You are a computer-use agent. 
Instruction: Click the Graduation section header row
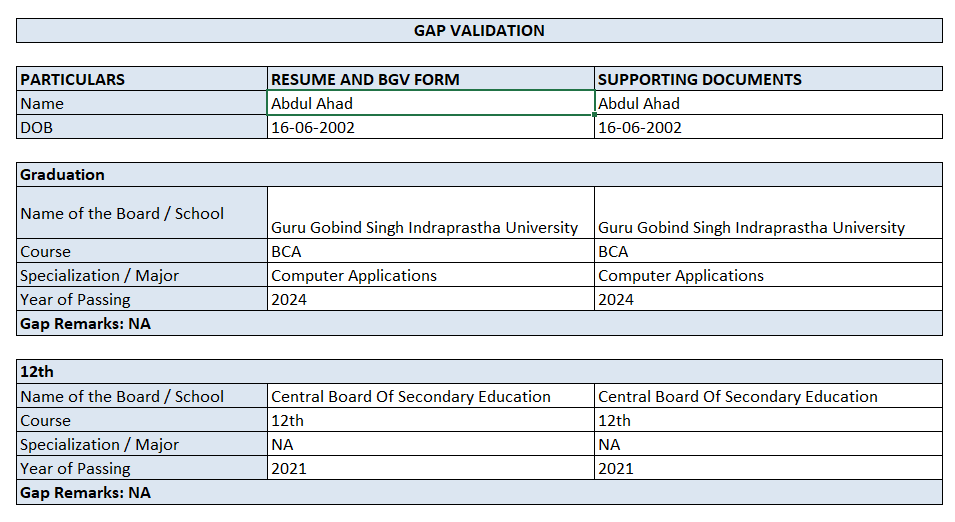pos(479,175)
